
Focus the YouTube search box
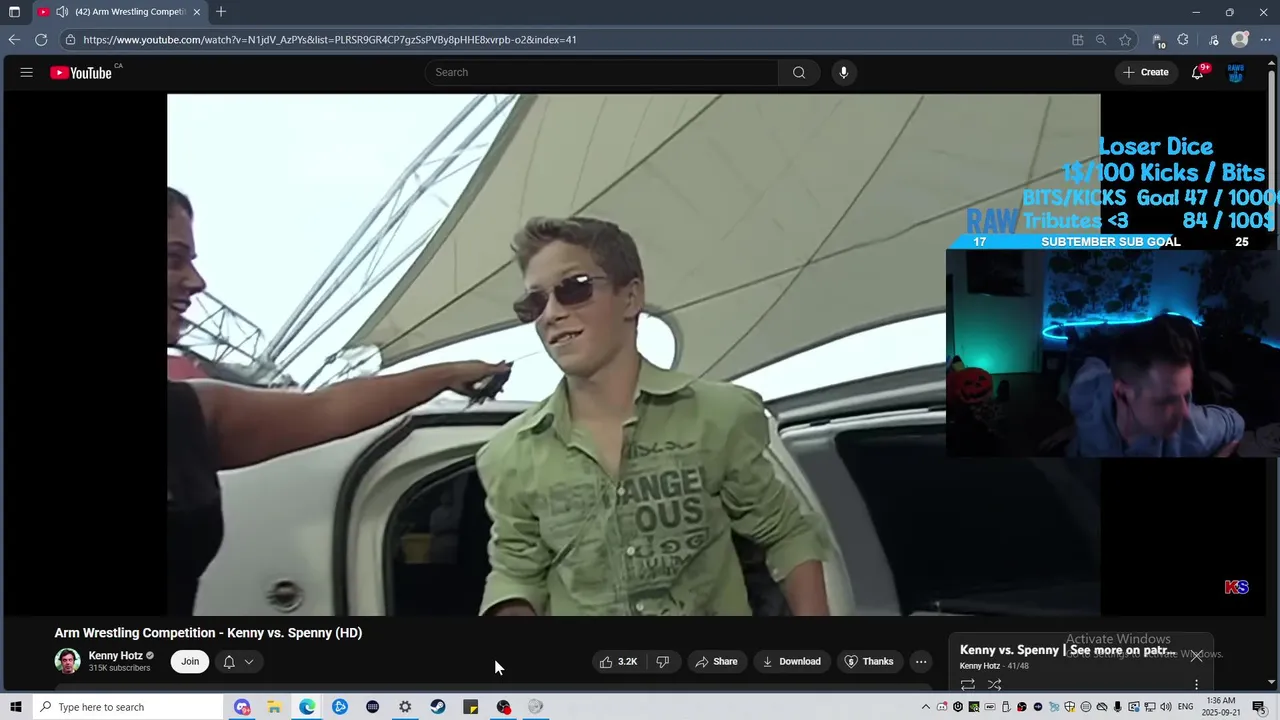(602, 72)
